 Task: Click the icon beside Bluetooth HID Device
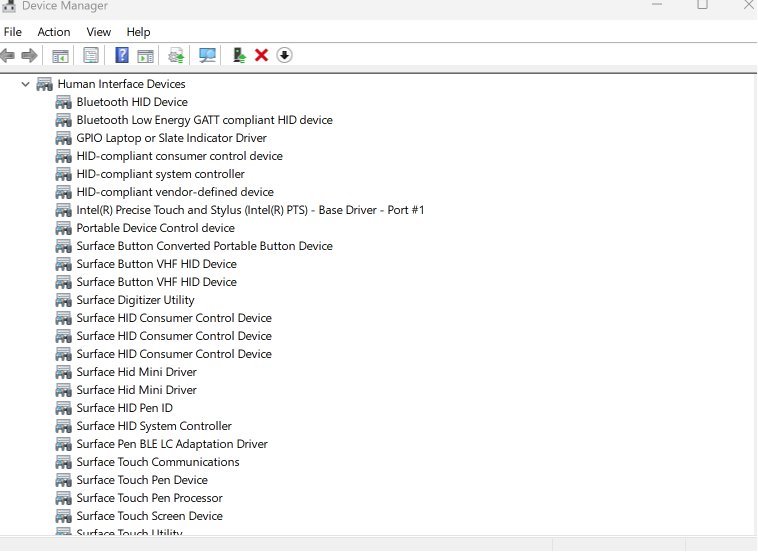click(63, 102)
